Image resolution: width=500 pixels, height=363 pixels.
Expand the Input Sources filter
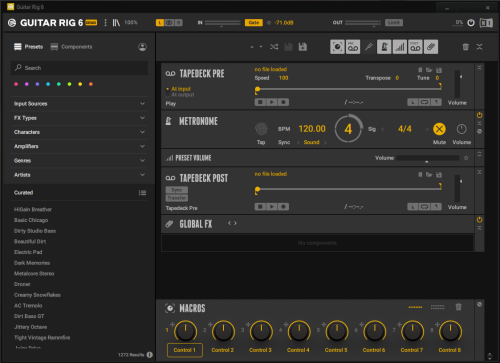[x=79, y=104]
